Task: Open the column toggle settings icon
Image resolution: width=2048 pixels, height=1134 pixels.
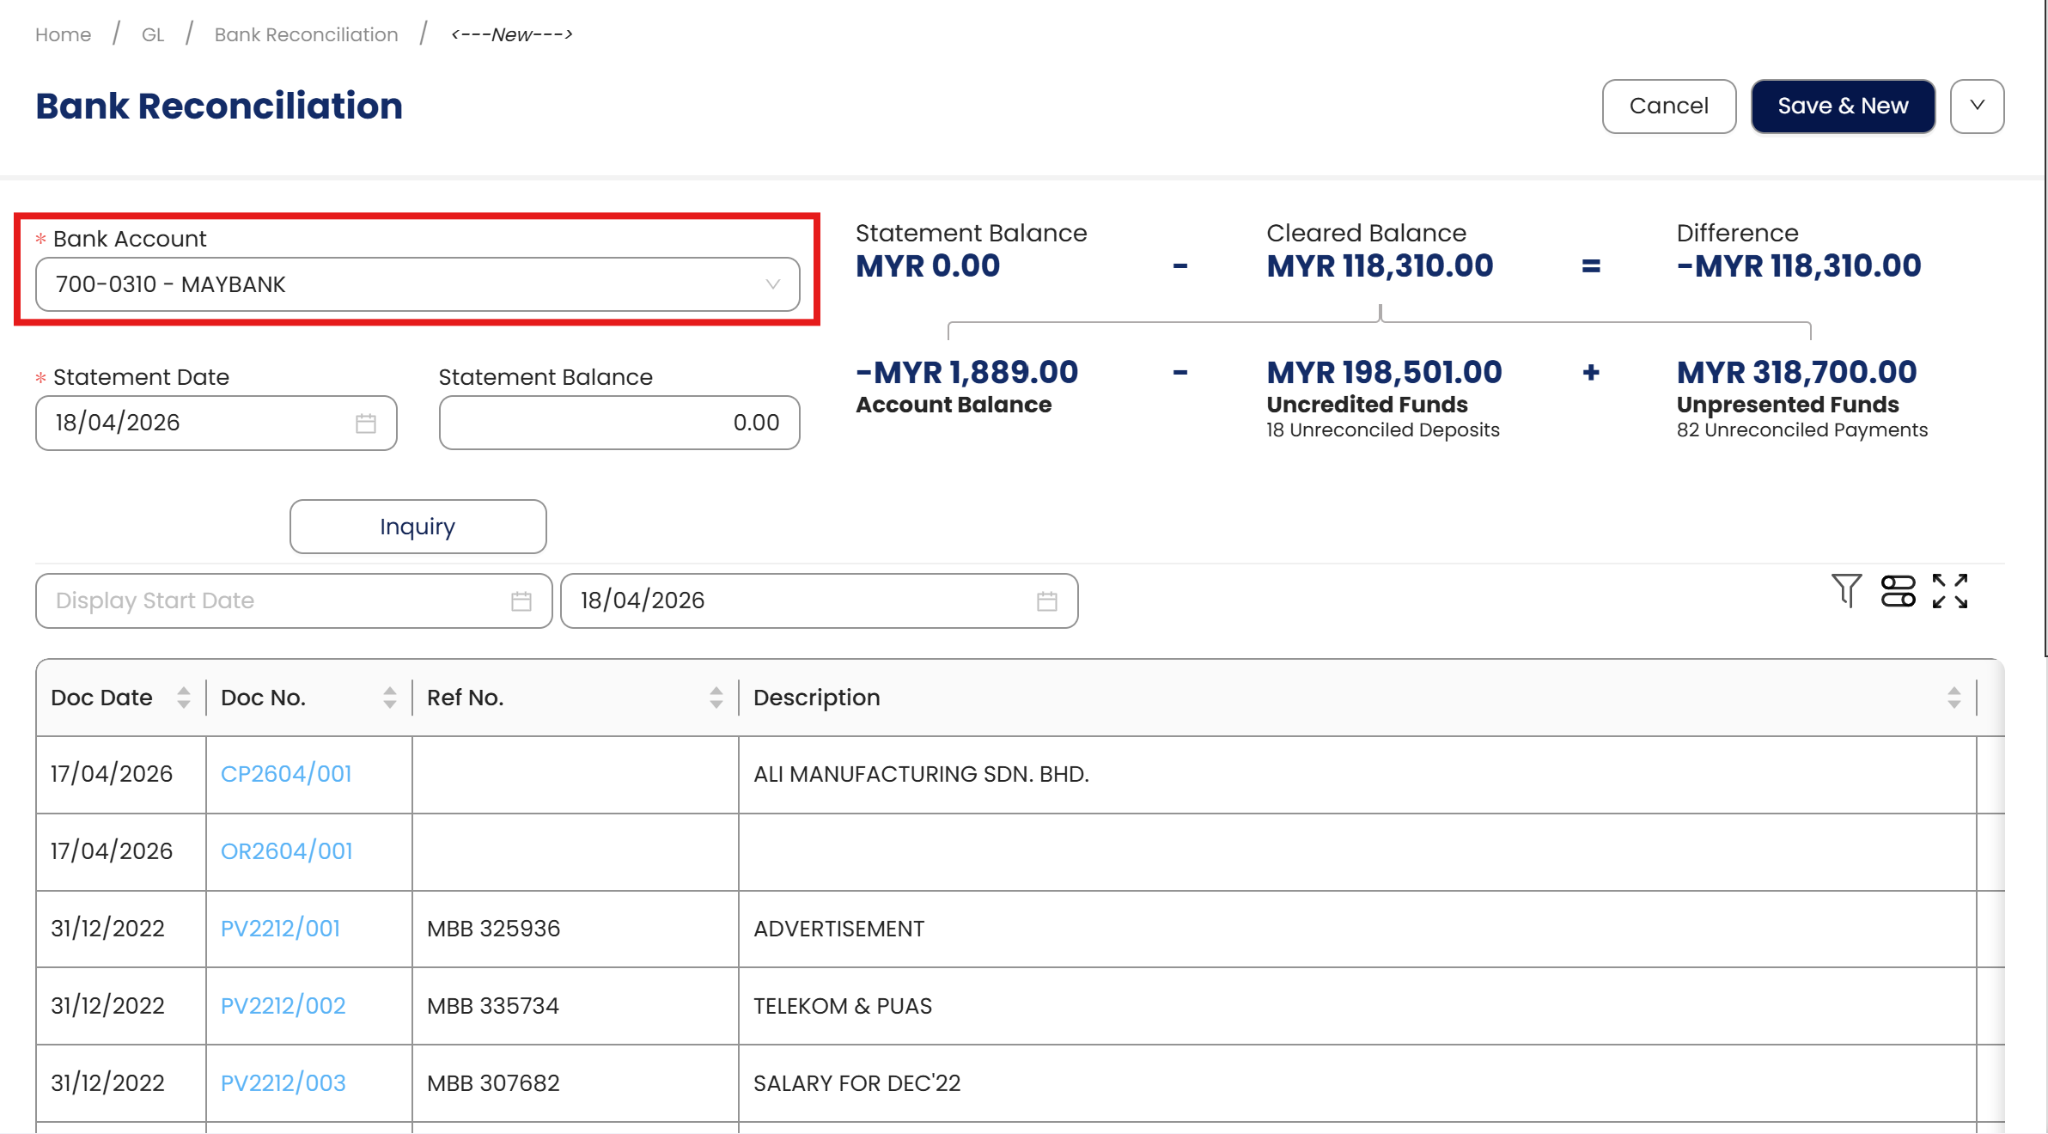Action: (x=1897, y=591)
